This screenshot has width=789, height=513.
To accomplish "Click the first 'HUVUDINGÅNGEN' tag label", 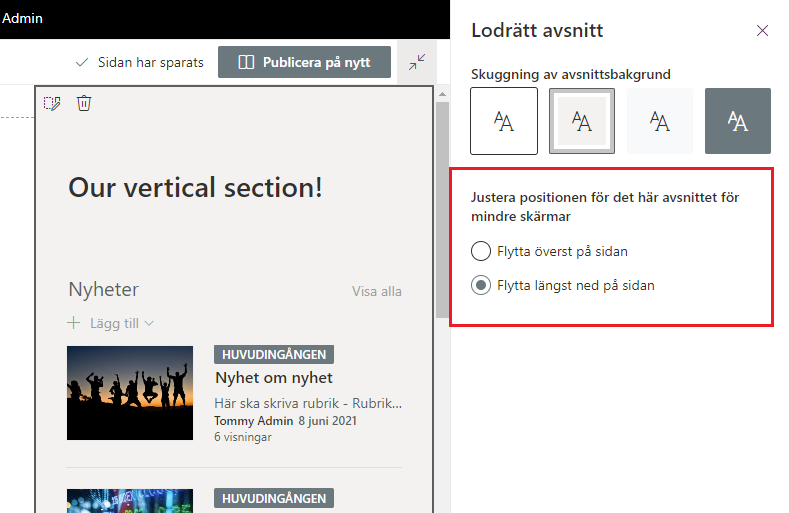I will (x=274, y=354).
